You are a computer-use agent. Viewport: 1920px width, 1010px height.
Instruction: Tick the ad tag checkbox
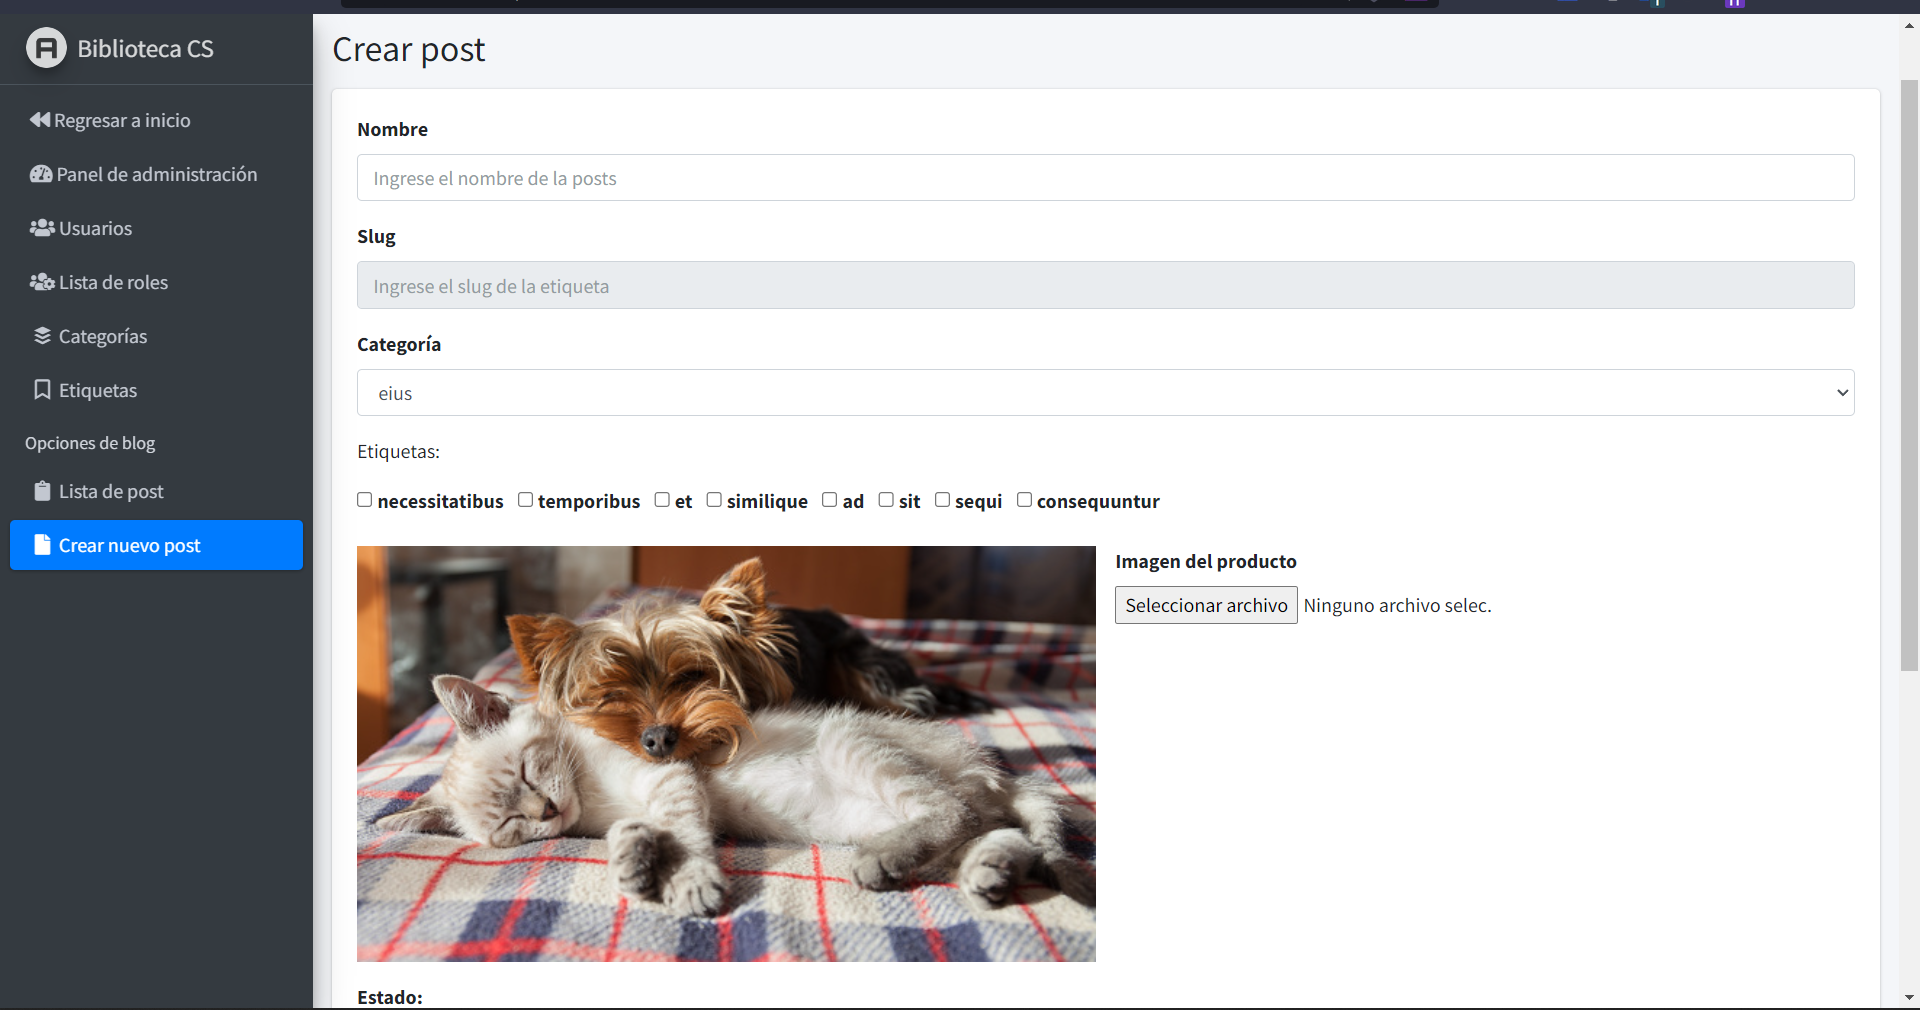point(830,500)
